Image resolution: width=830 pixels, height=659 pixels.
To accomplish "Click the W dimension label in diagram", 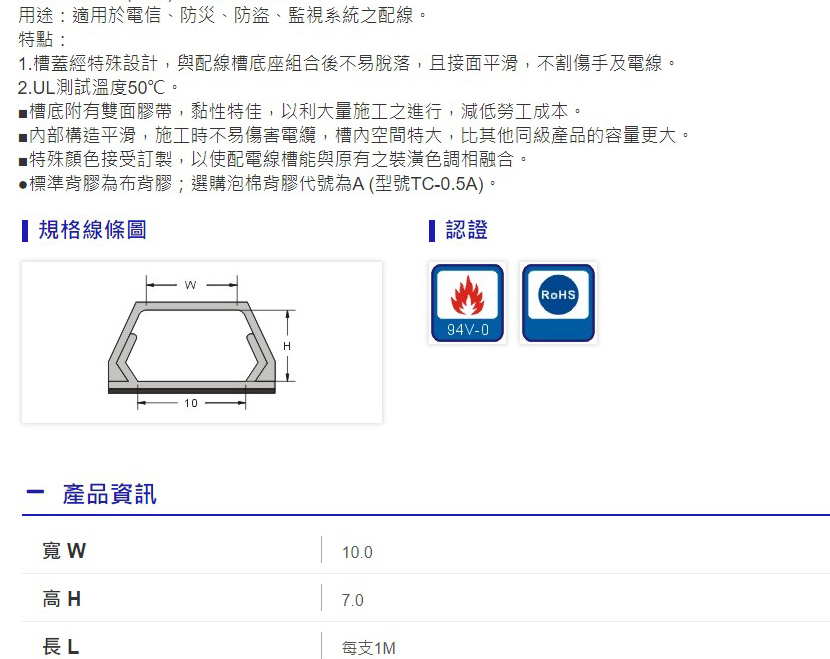I will (x=191, y=285).
